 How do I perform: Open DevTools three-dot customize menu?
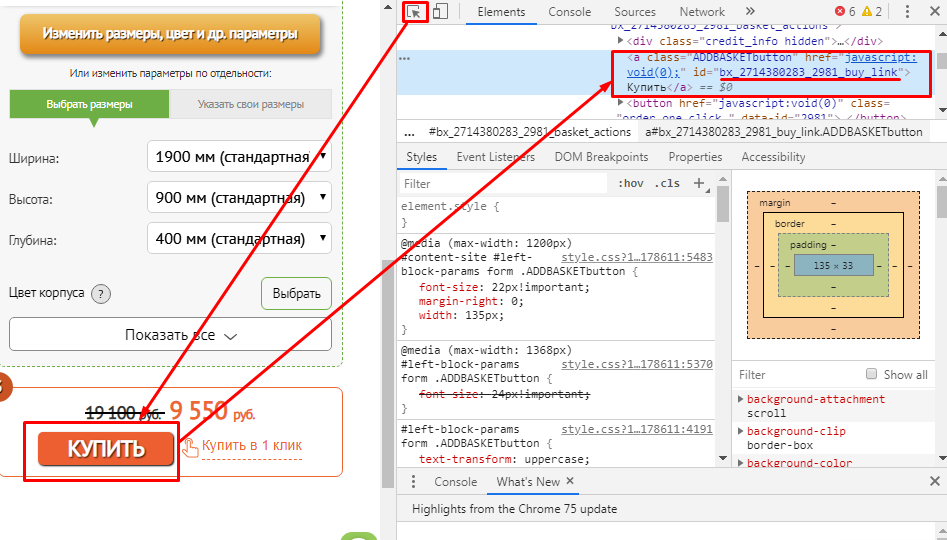click(907, 11)
